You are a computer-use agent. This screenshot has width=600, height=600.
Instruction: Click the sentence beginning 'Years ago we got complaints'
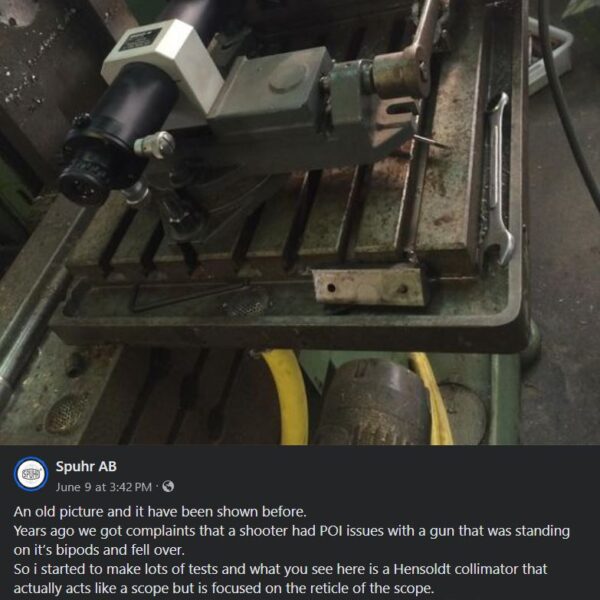point(292,531)
